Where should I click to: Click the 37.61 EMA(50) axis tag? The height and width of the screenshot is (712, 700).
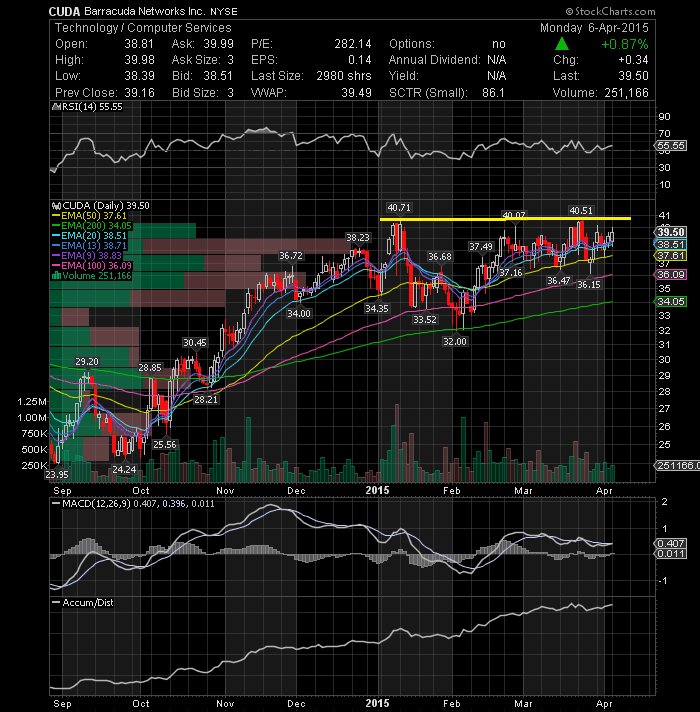pyautogui.click(x=670, y=256)
